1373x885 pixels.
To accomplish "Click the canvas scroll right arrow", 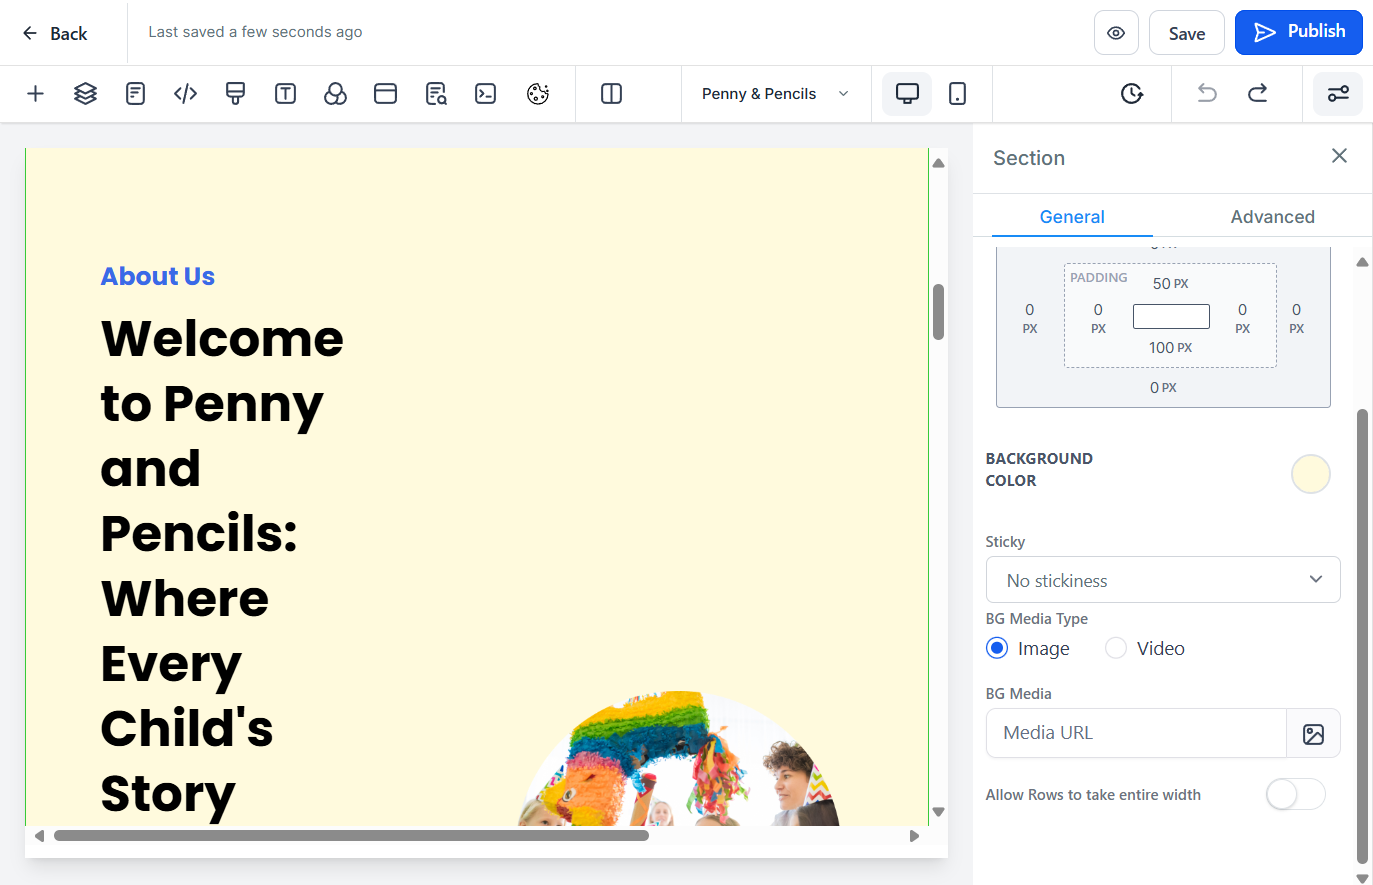I will 914,836.
